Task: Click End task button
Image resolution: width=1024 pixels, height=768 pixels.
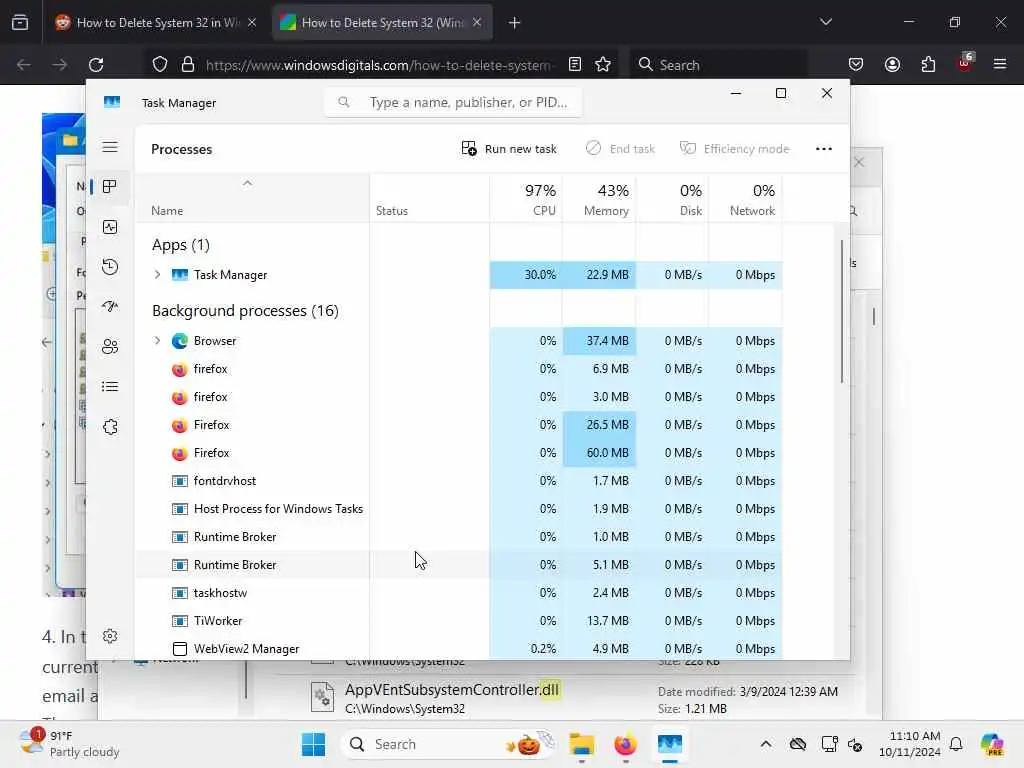Action: click(x=620, y=149)
